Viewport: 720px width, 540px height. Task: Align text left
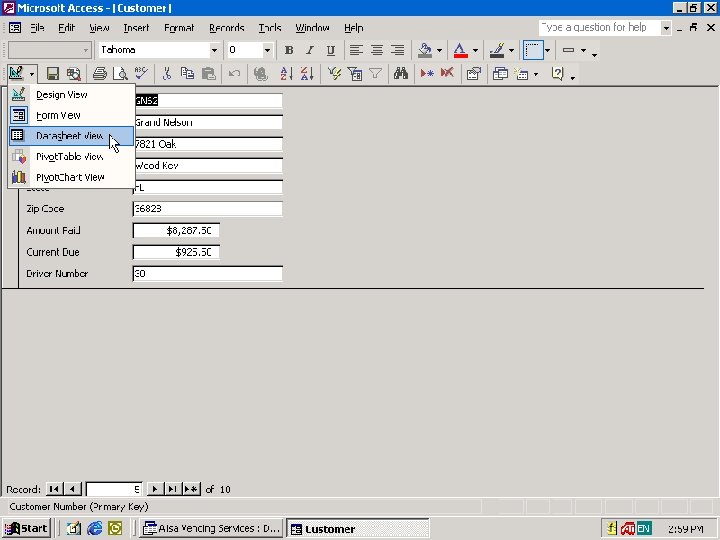[356, 50]
